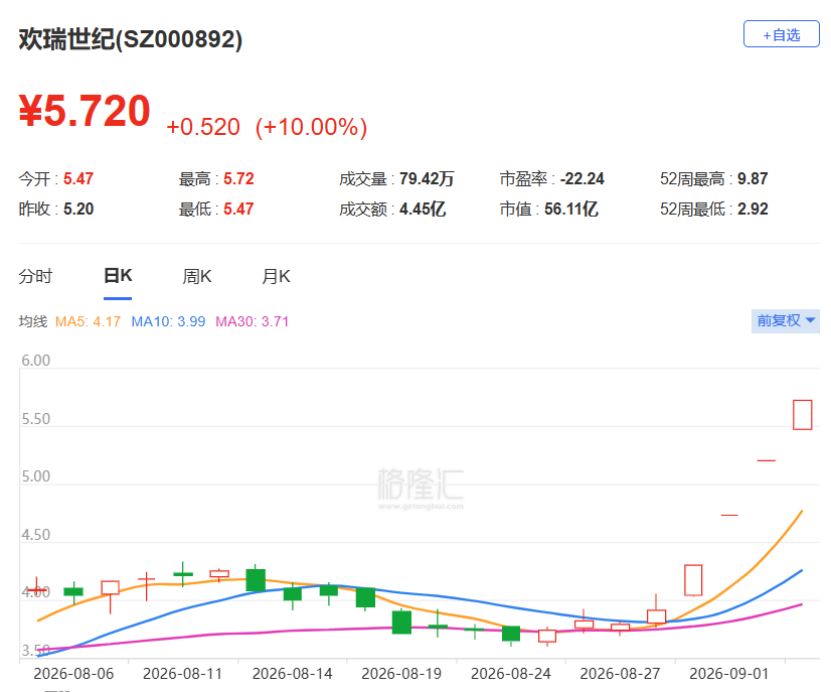
Task: Click the 52周最高 value 9.87
Action: tap(753, 179)
